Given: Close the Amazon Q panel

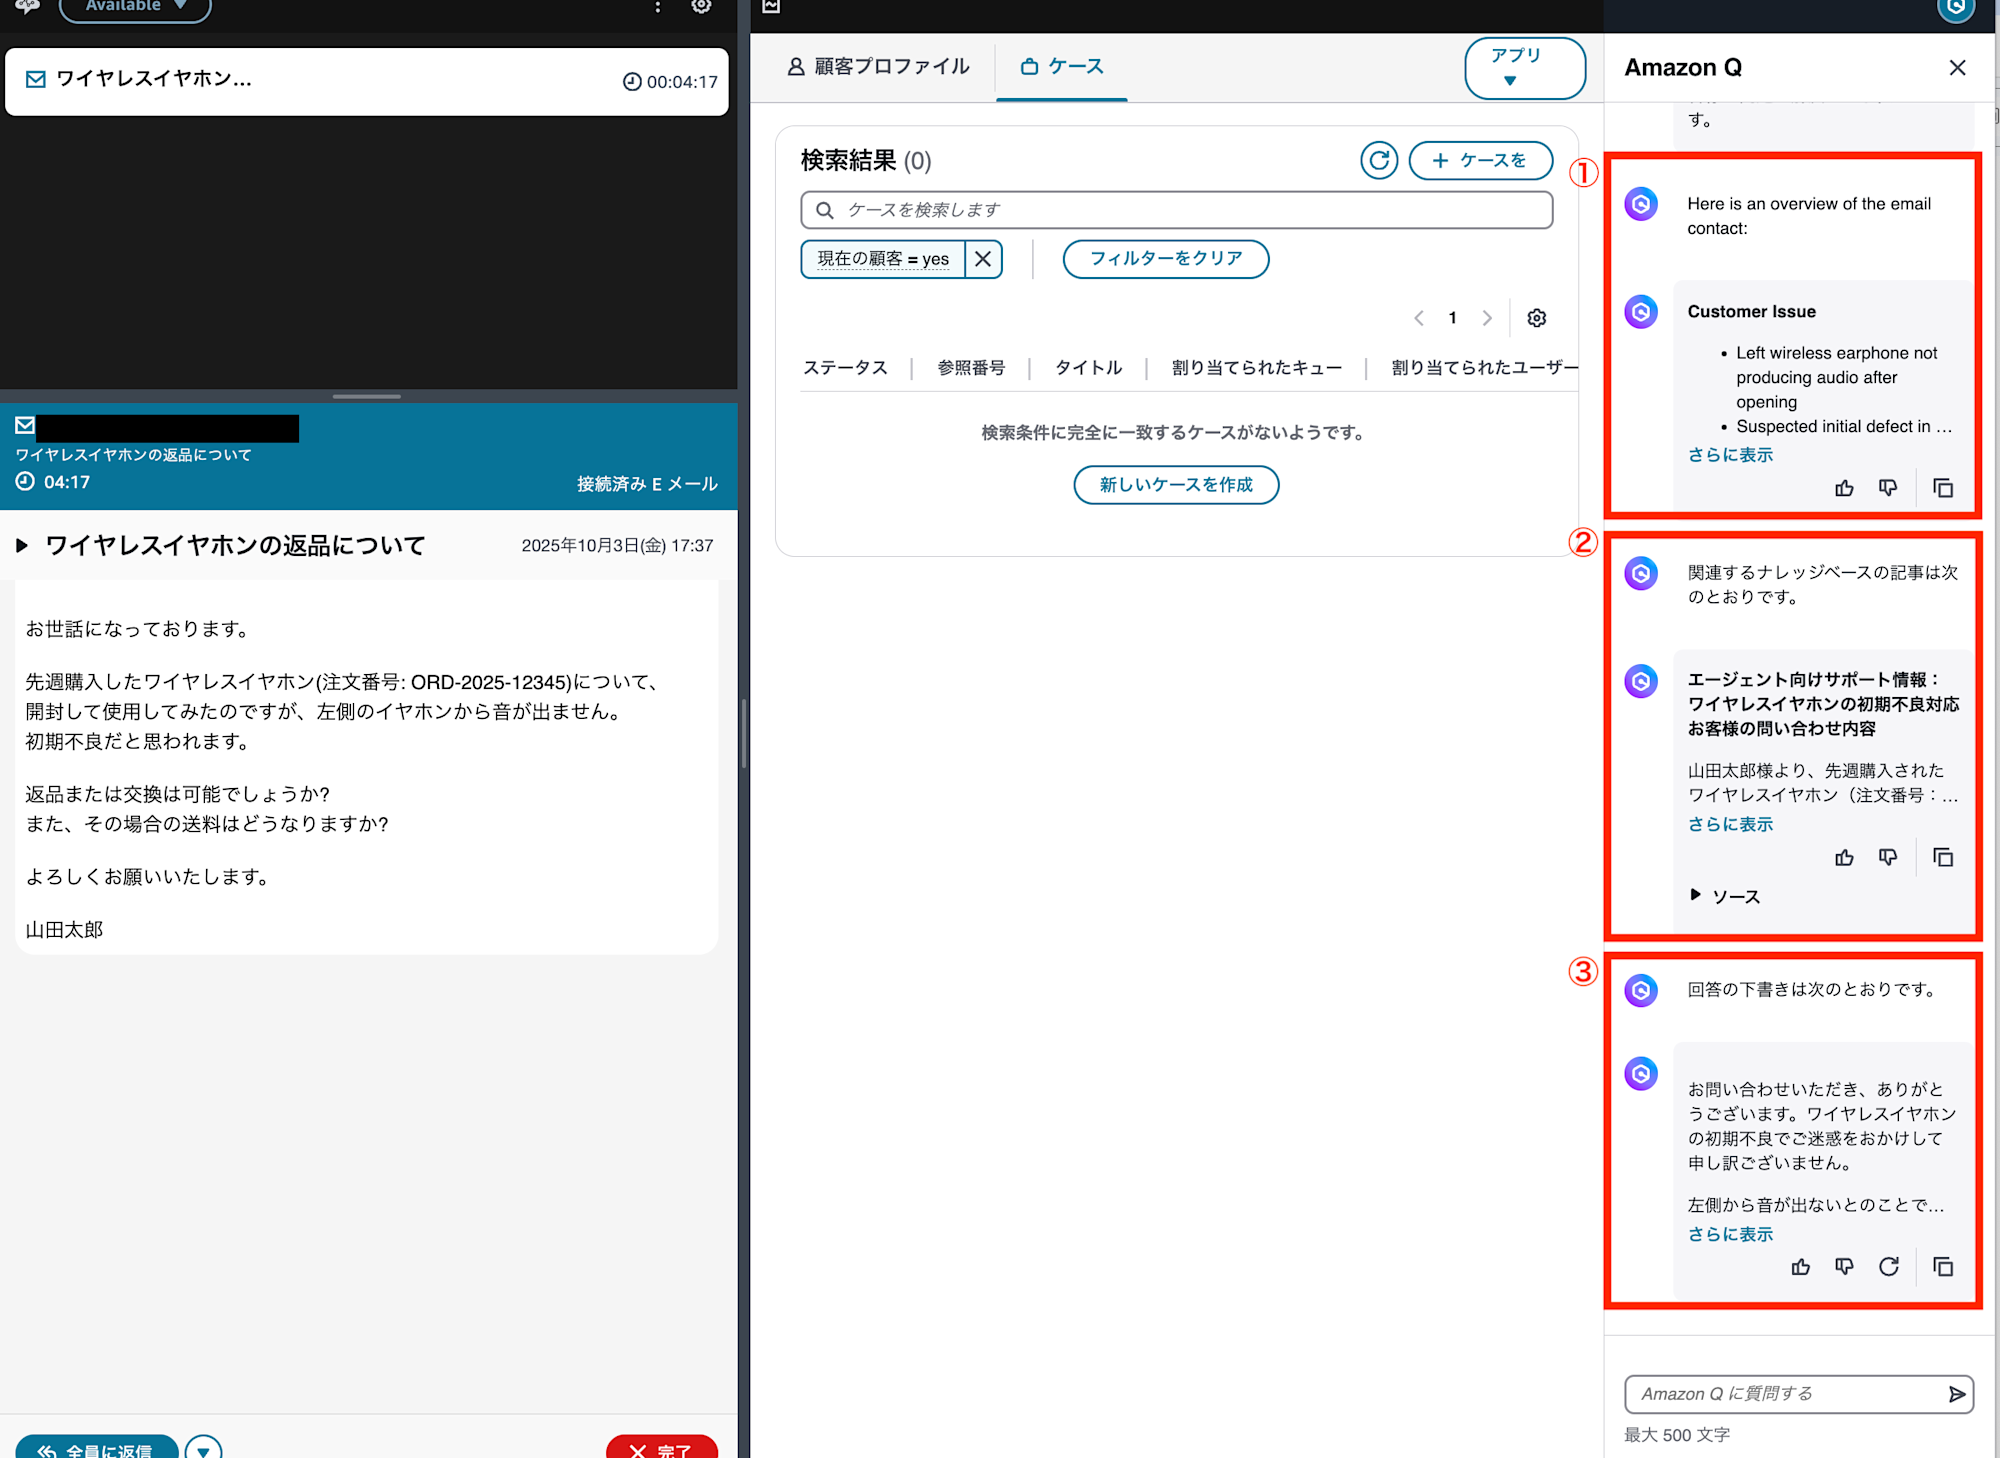Looking at the screenshot, I should [1957, 67].
